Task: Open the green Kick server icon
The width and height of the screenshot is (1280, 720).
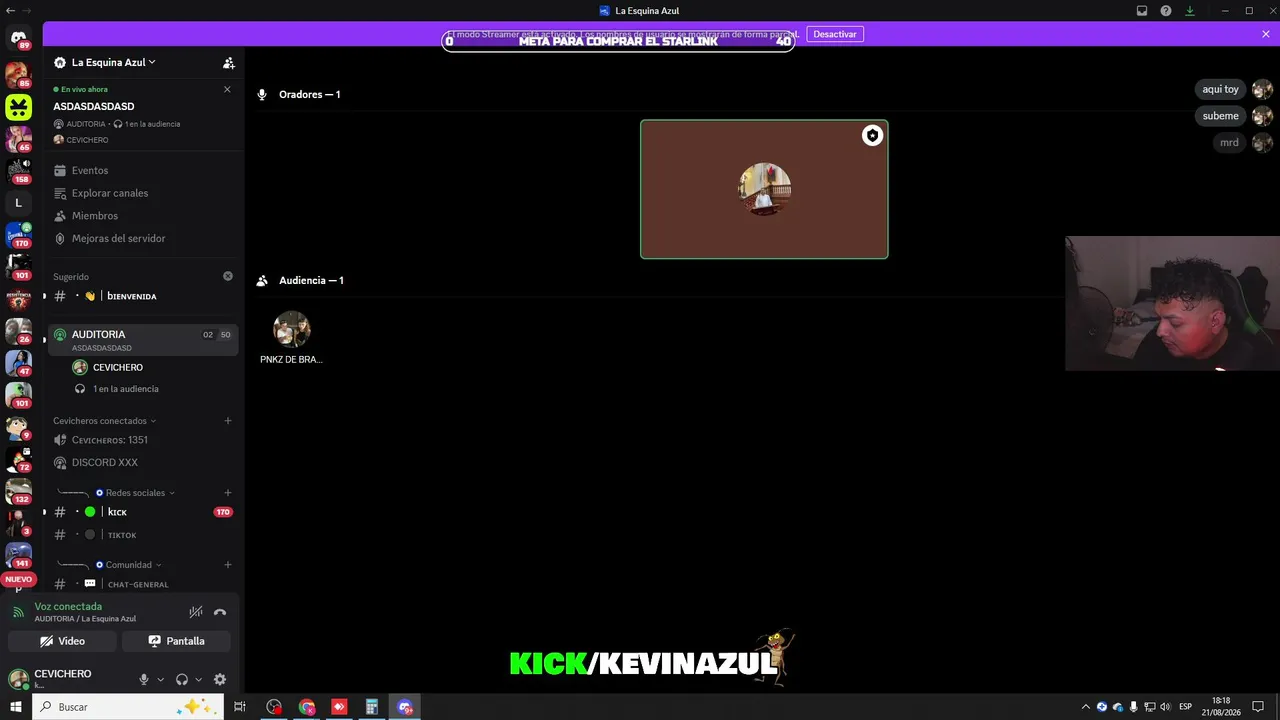Action: [18, 107]
